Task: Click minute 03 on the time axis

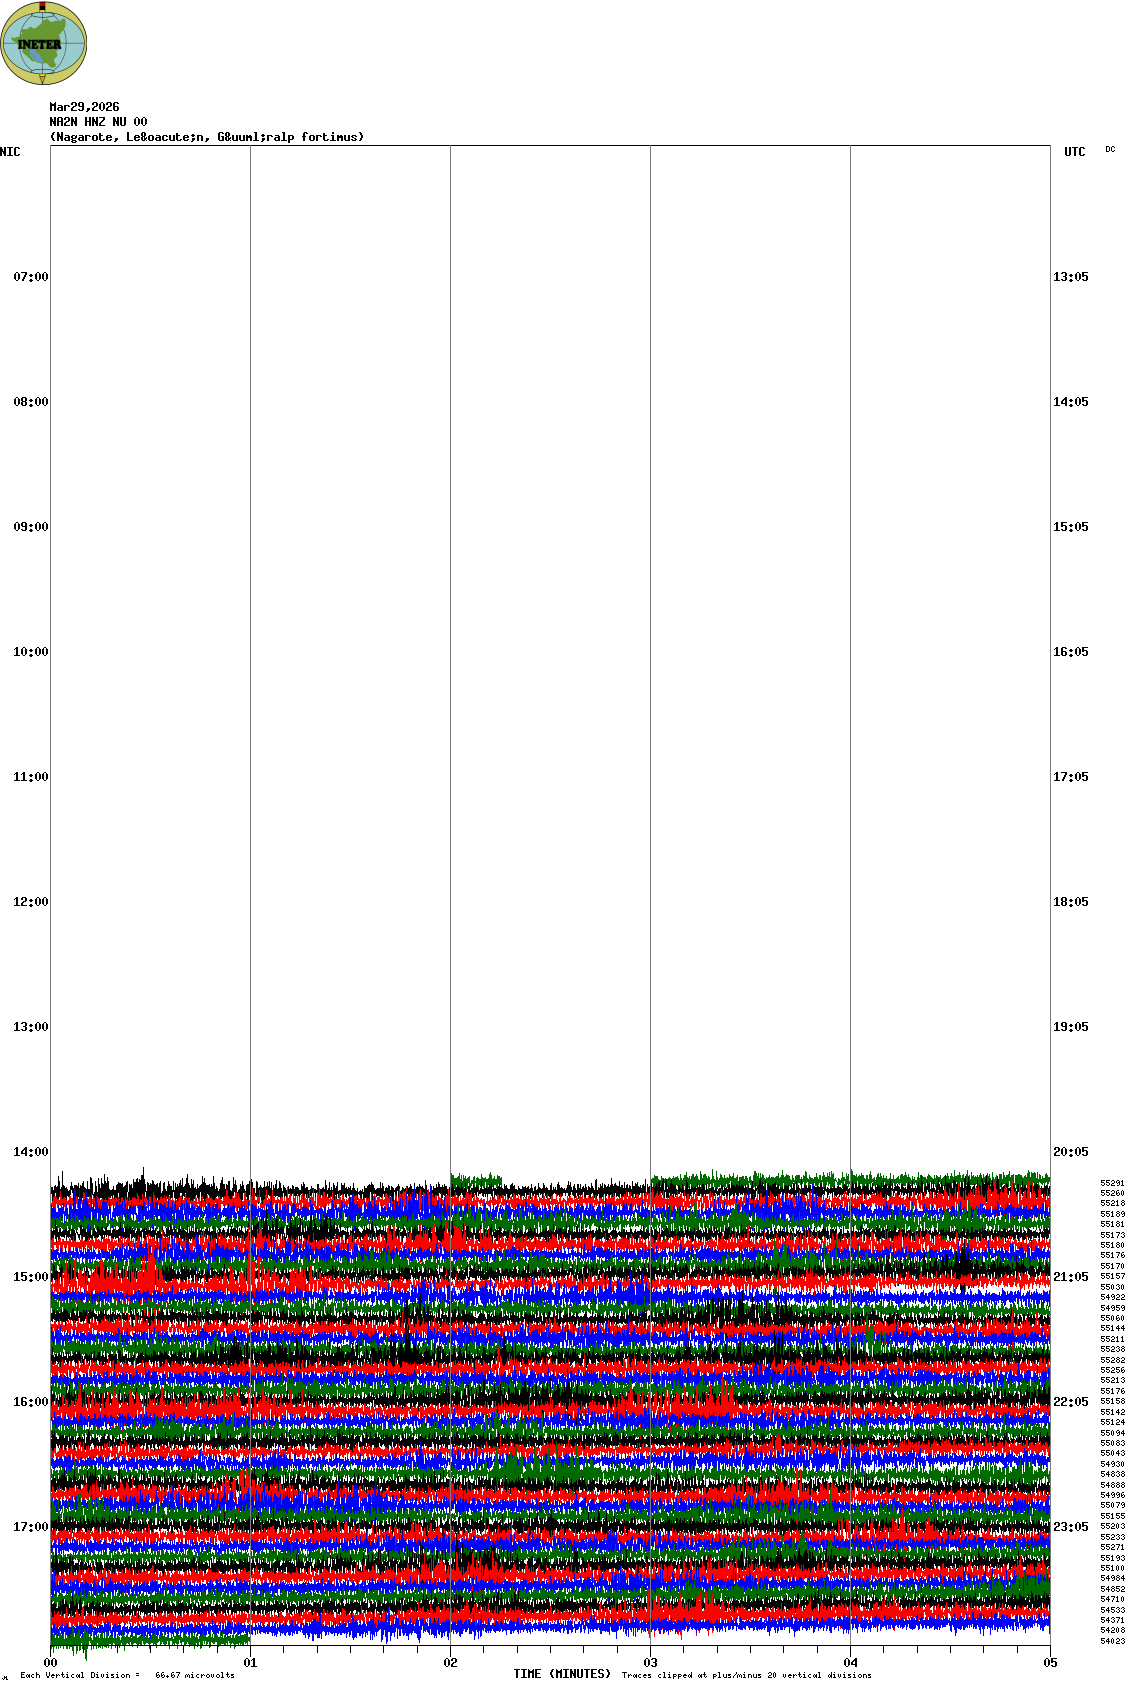Action: [x=651, y=1663]
